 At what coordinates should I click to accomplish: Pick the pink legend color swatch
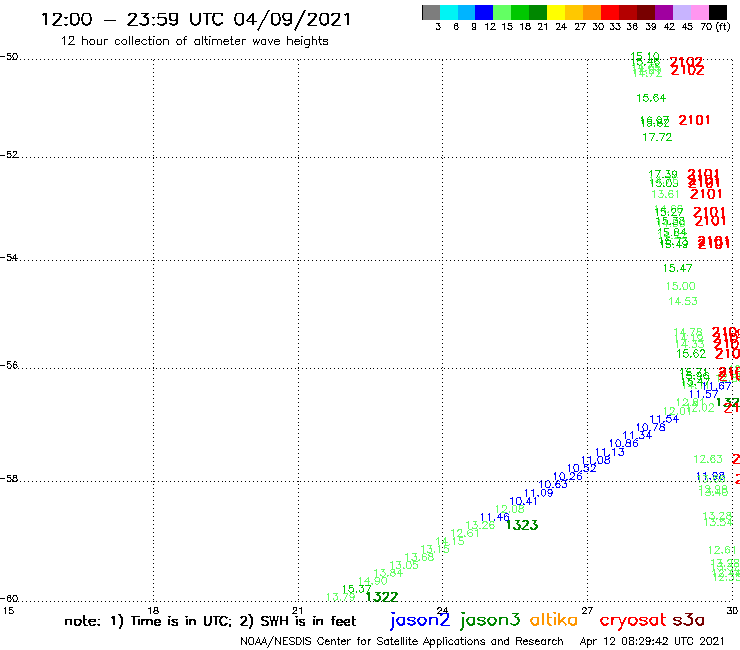[699, 12]
